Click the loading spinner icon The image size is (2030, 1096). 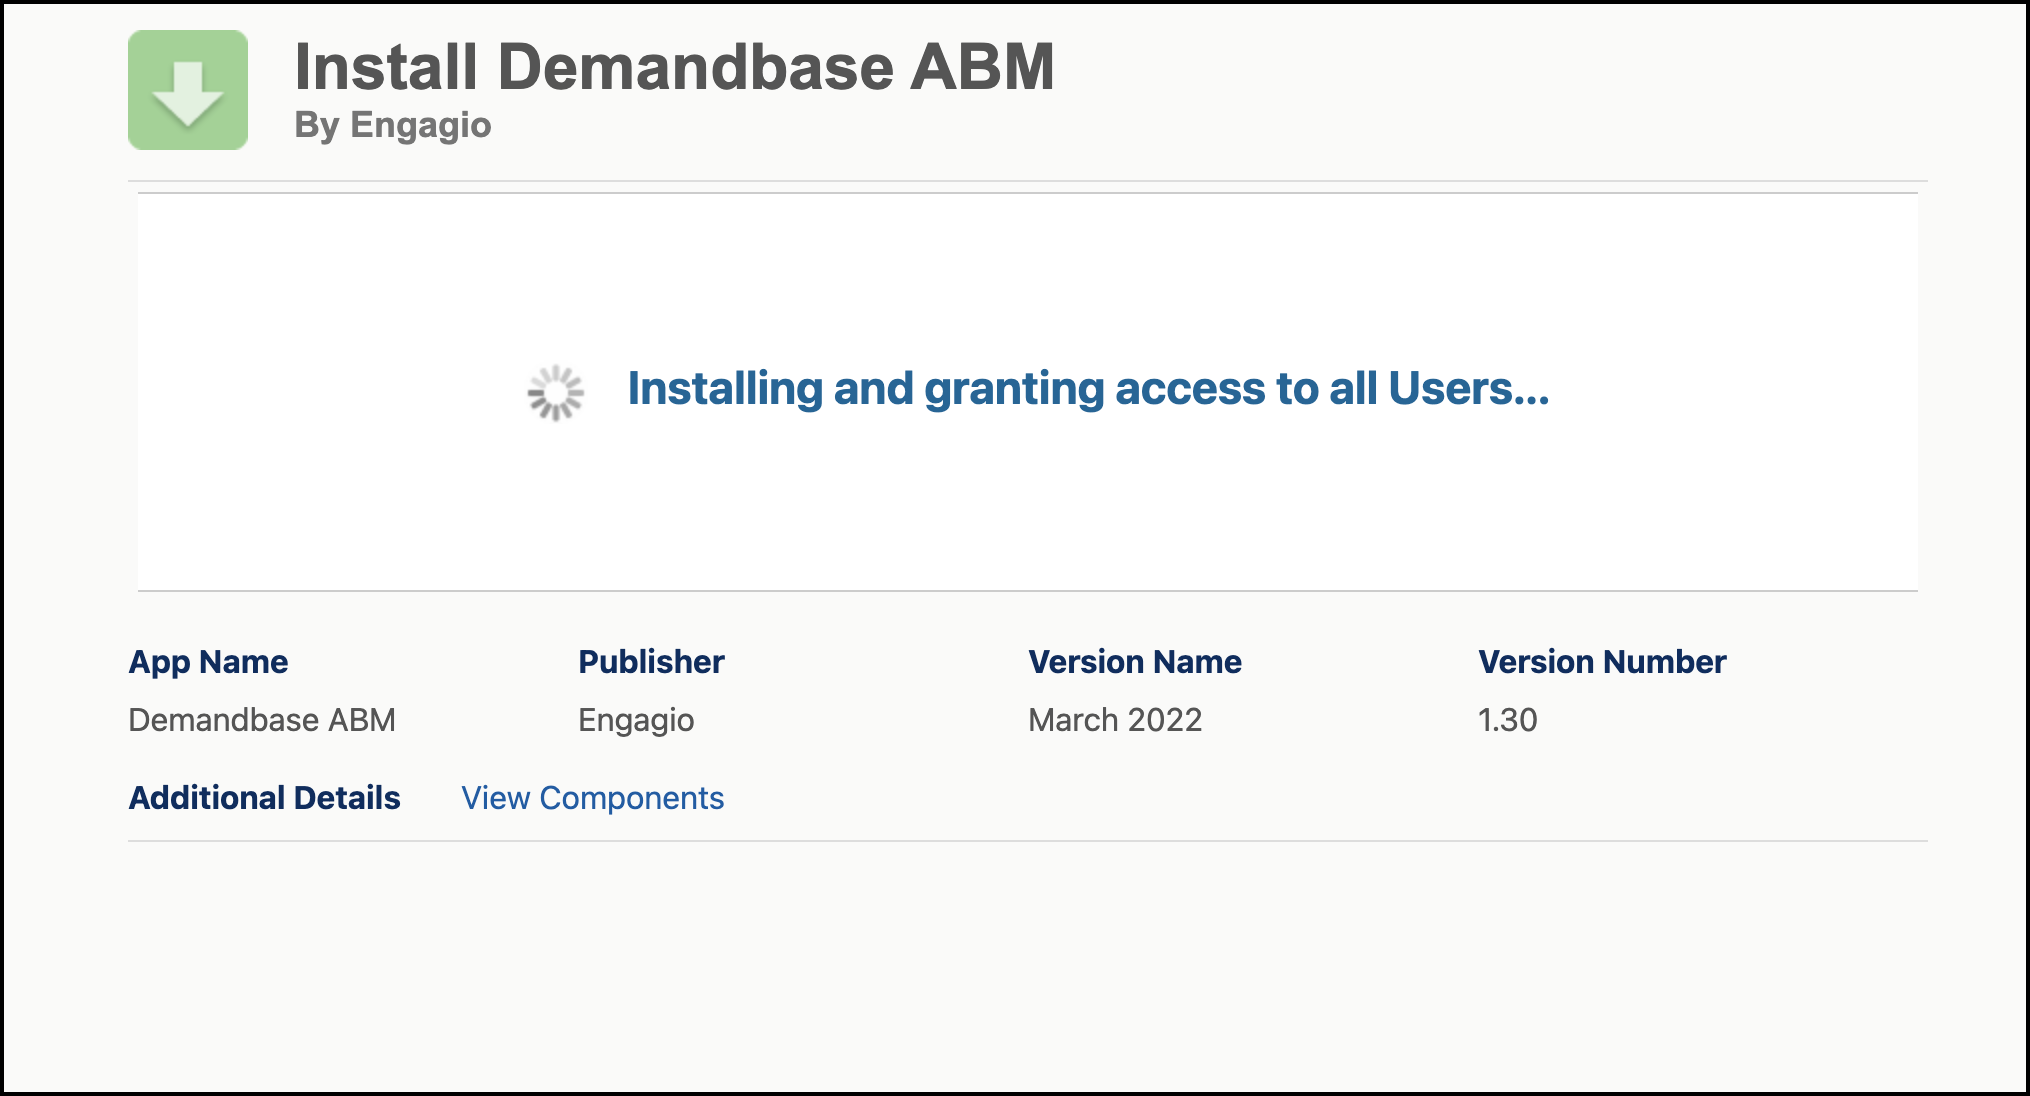(555, 392)
